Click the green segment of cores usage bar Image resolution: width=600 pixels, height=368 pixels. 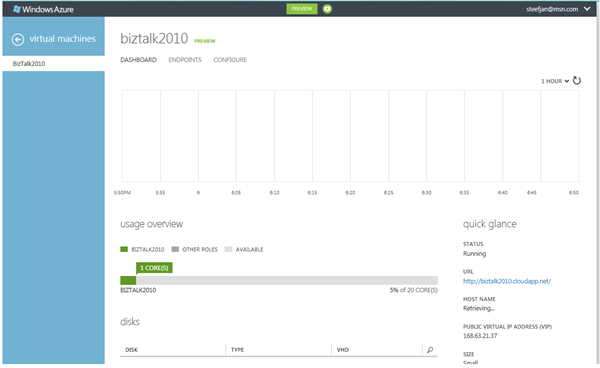point(128,280)
